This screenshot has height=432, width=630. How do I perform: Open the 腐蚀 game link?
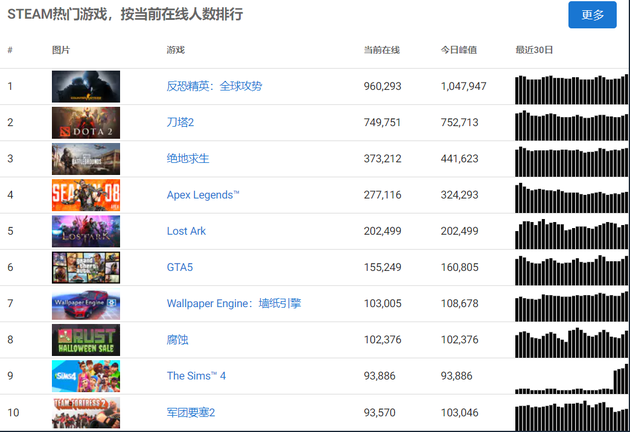(x=177, y=340)
